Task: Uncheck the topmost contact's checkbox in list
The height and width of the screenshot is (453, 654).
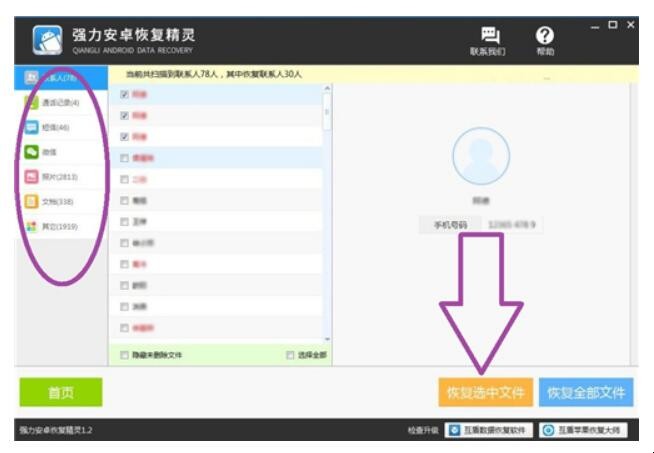Action: 124,94
